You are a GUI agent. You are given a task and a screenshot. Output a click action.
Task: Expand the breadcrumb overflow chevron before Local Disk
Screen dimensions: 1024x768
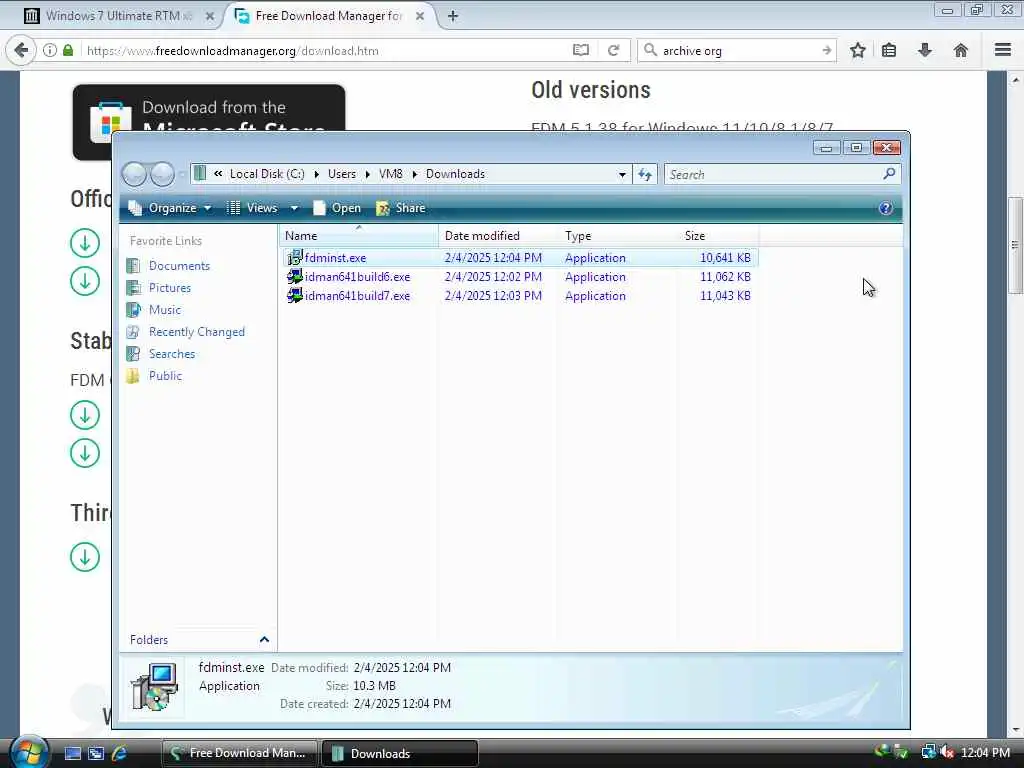click(x=218, y=174)
